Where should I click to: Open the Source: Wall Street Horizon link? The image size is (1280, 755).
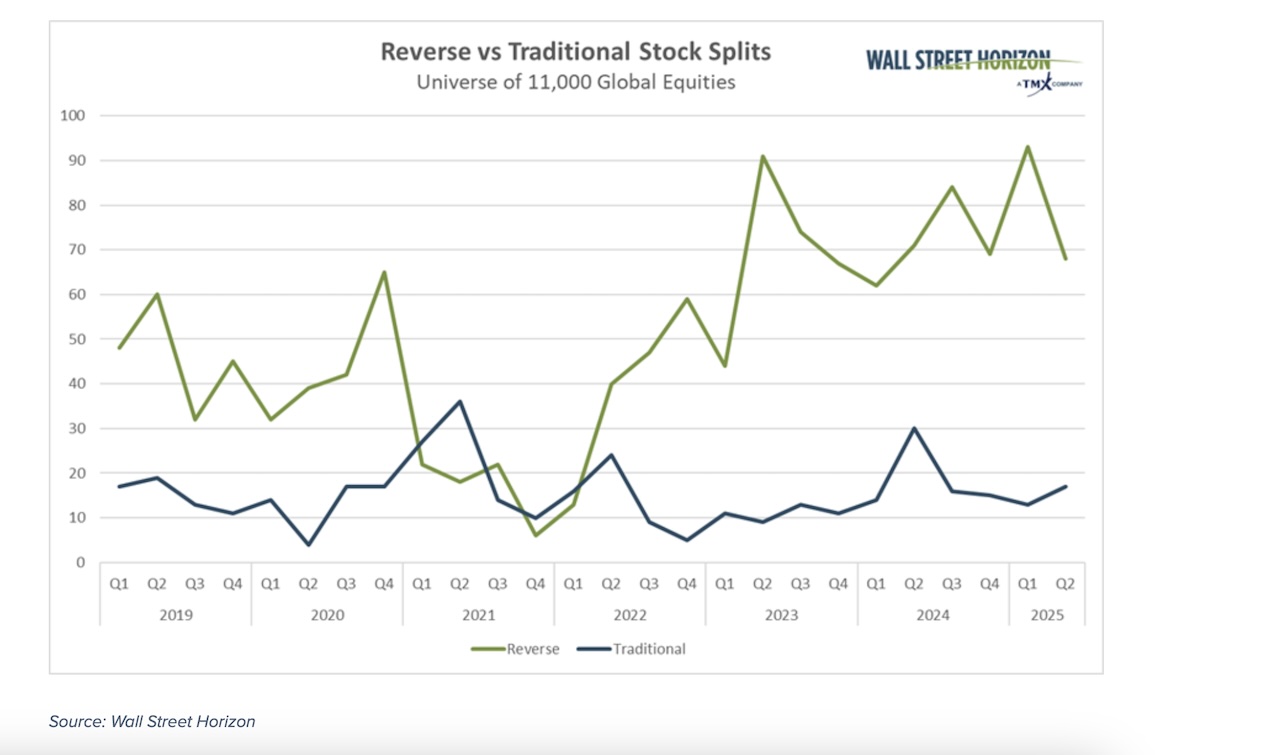pos(153,720)
